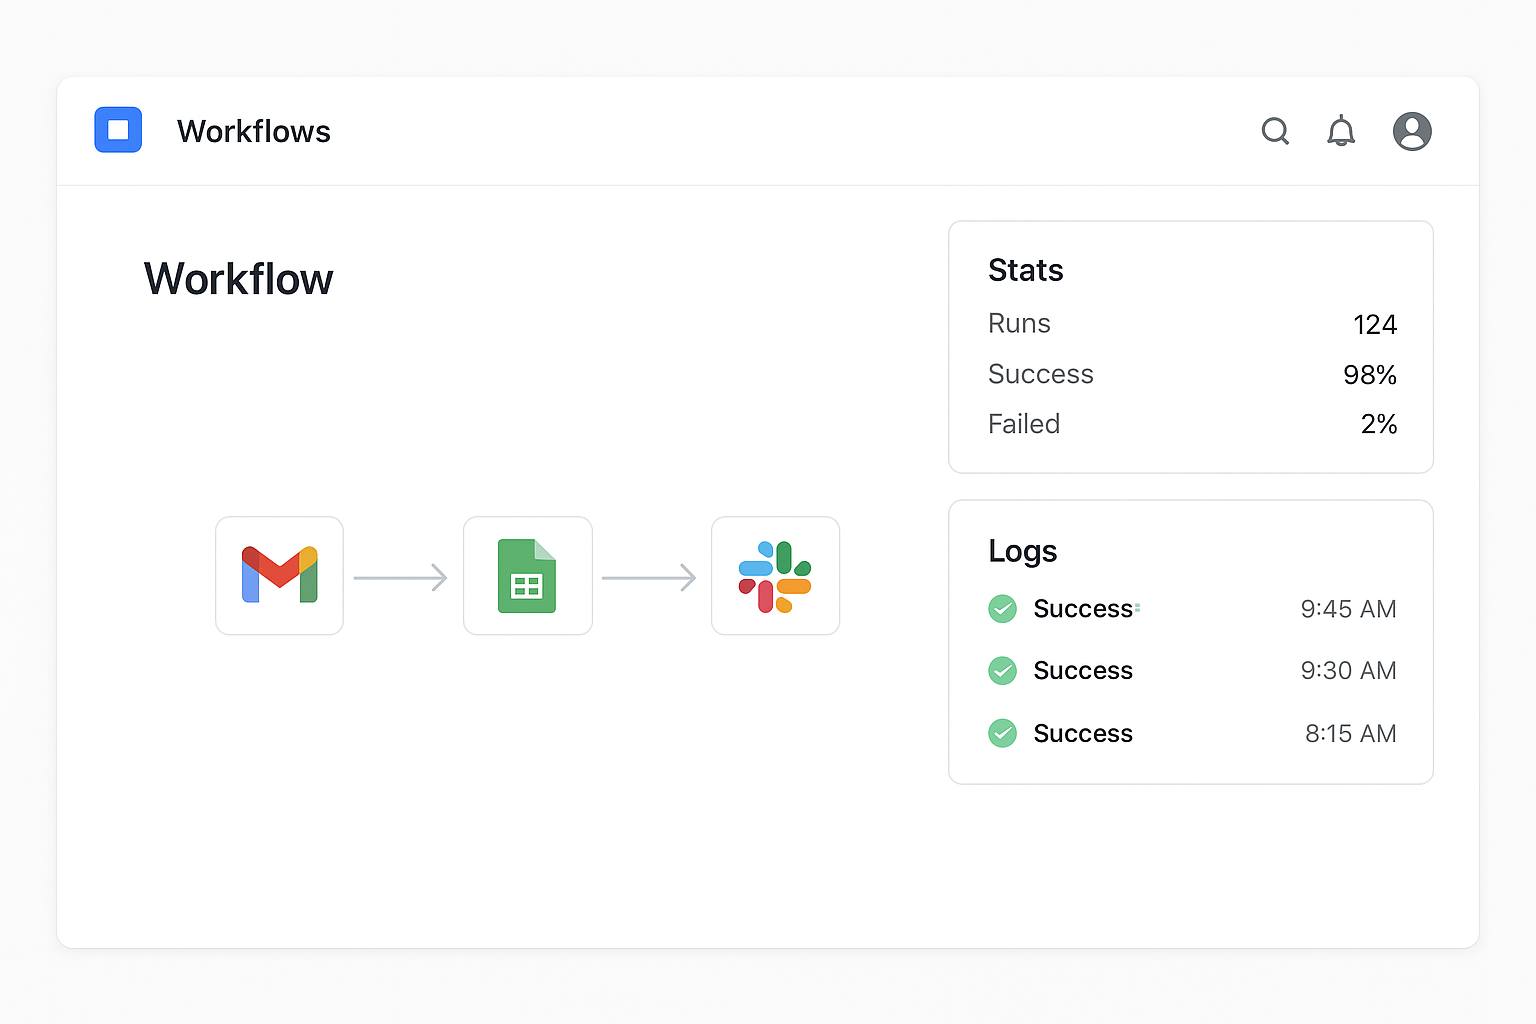This screenshot has height=1024, width=1536.
Task: Click the blue Workflows app logo
Action: pyautogui.click(x=117, y=130)
